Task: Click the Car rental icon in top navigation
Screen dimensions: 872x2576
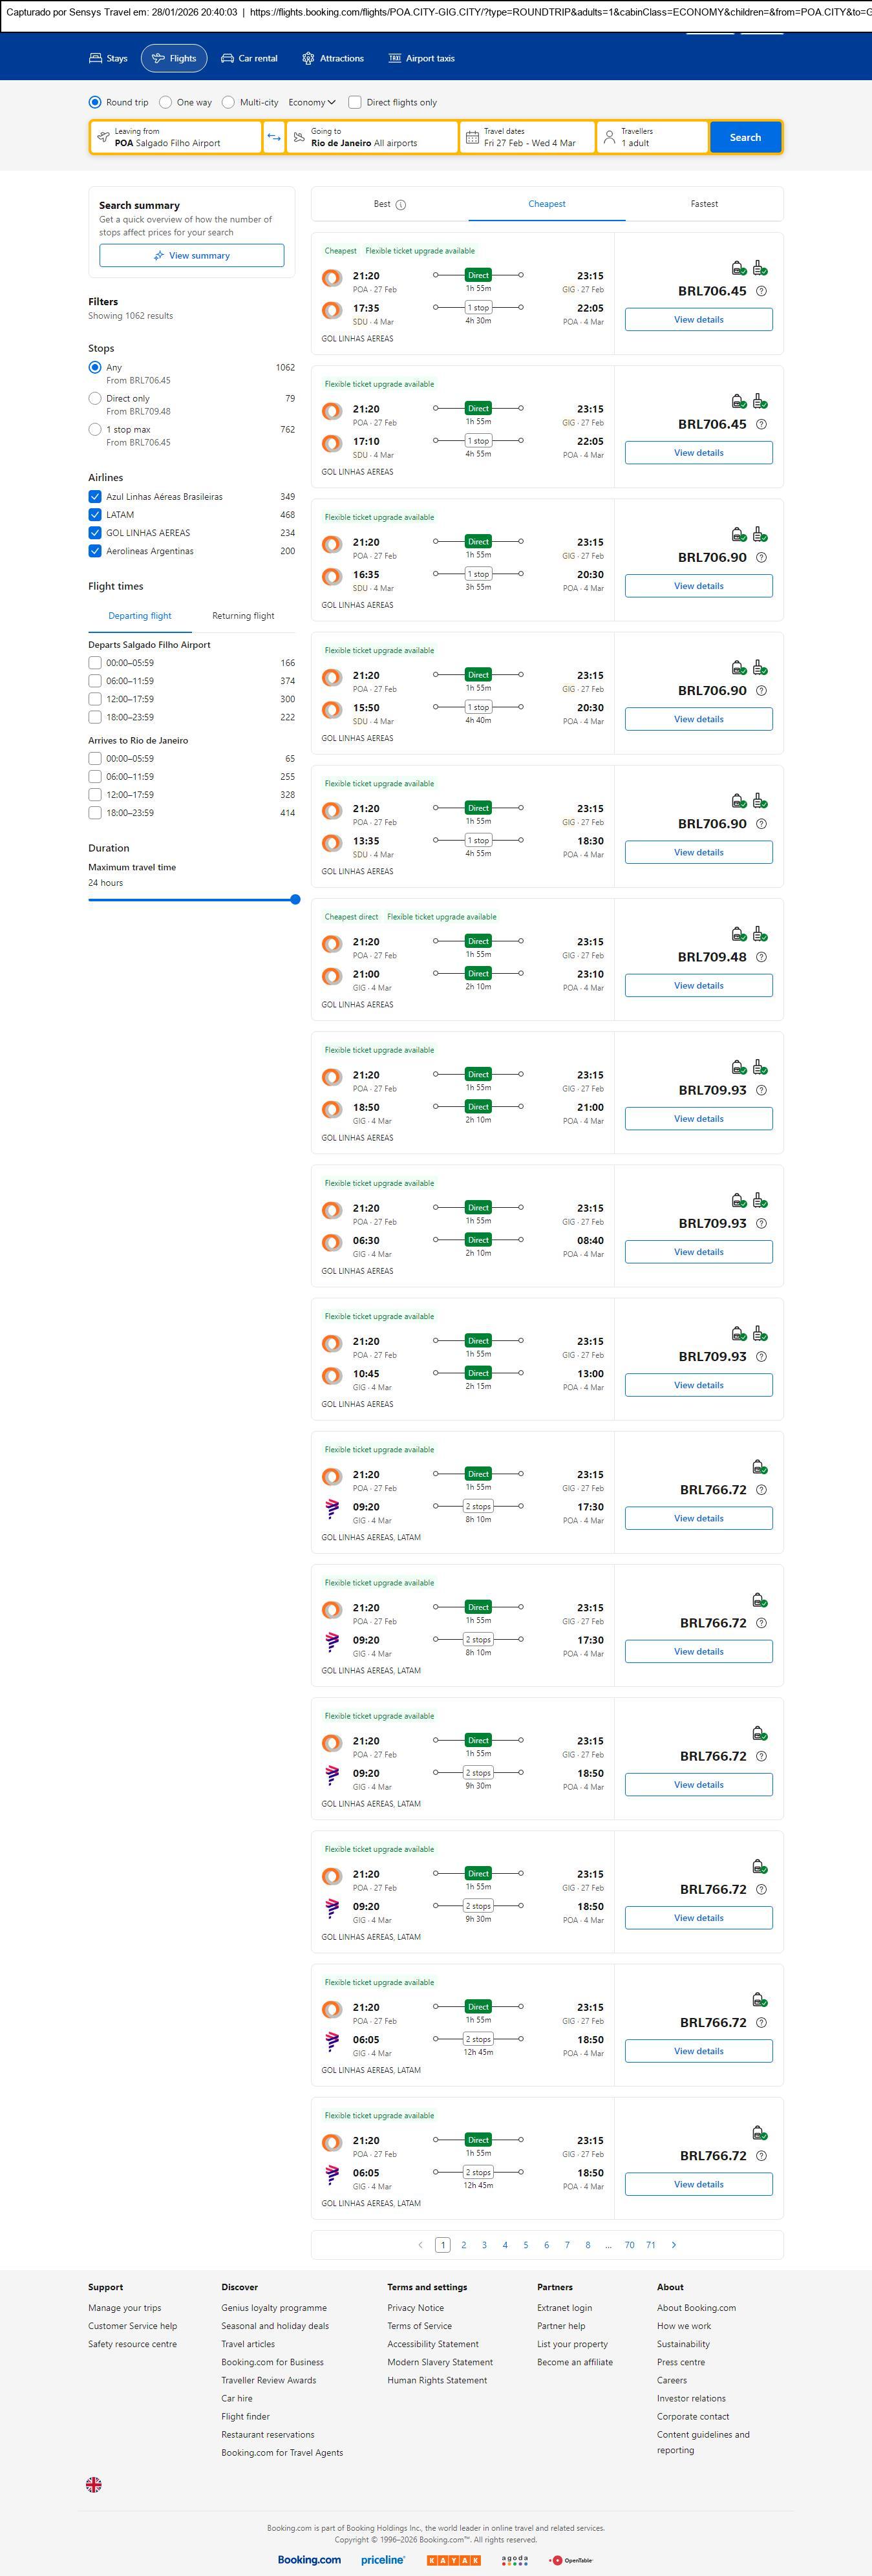Action: tap(227, 59)
